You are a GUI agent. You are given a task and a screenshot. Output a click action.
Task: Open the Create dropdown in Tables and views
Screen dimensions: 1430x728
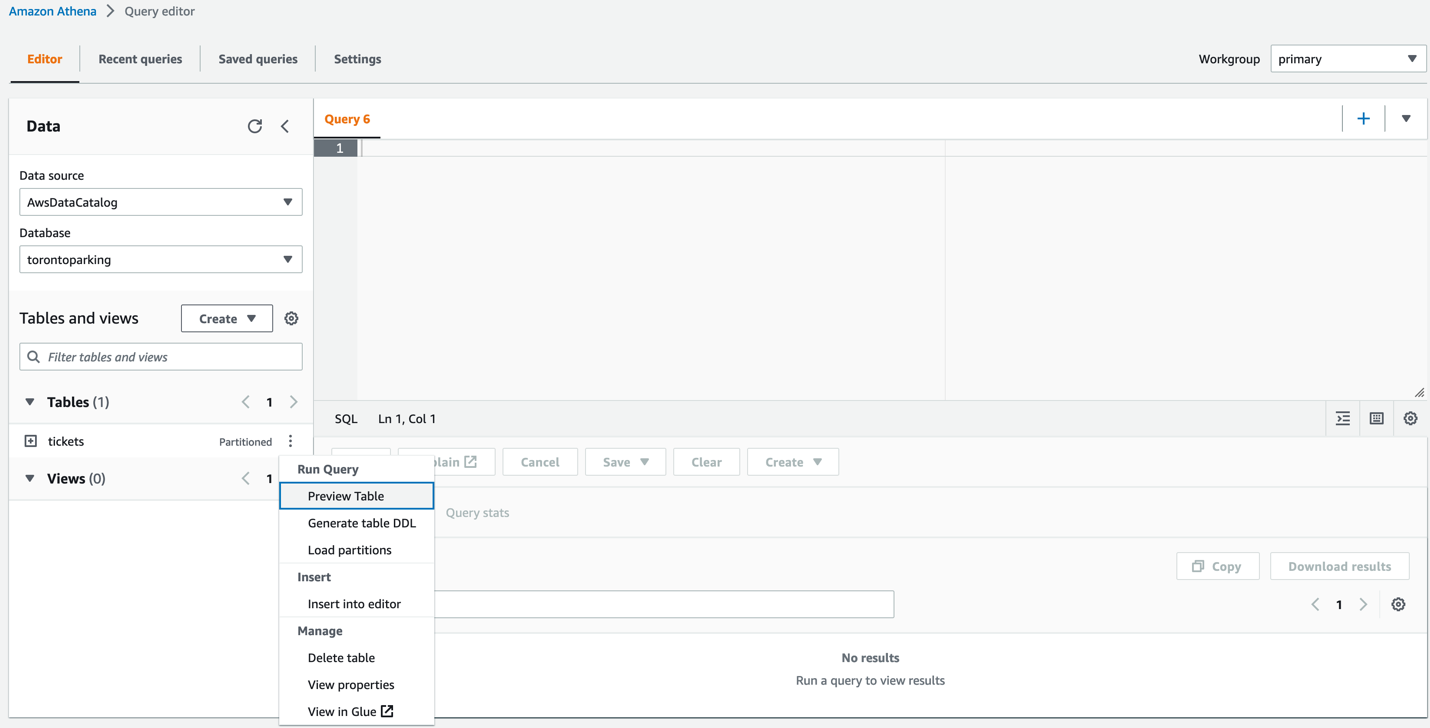click(227, 318)
